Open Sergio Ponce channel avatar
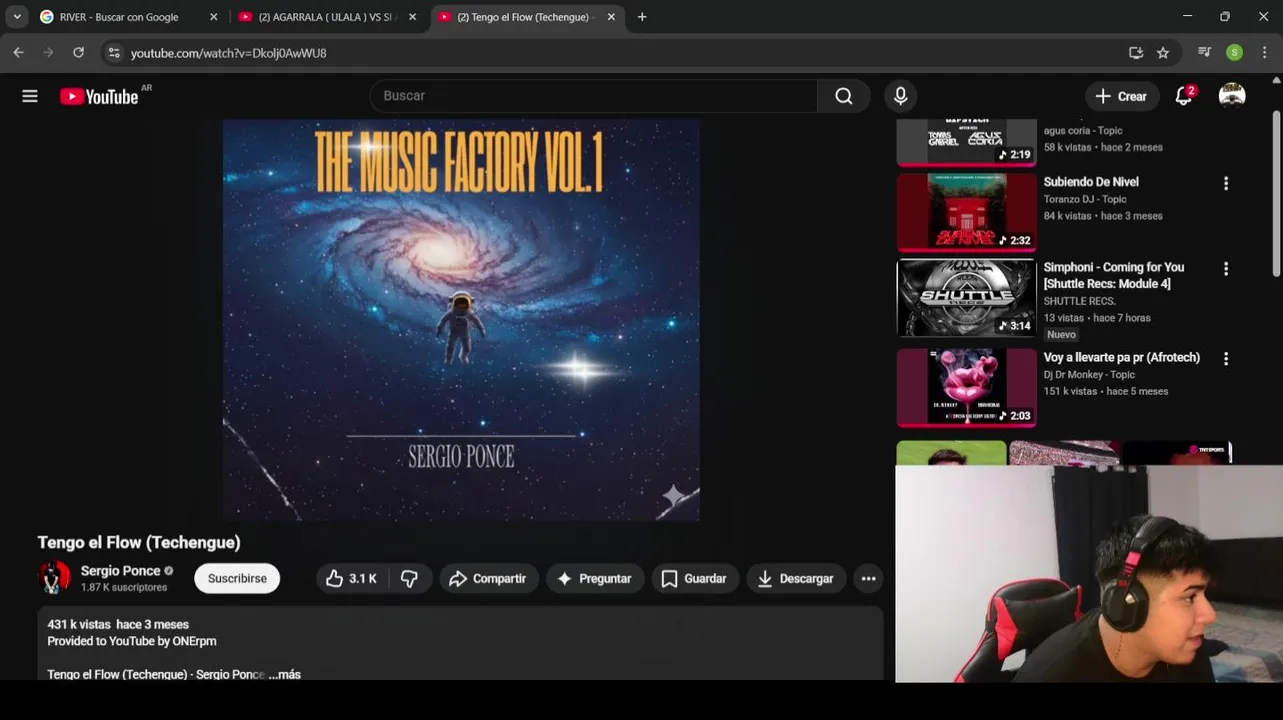 coord(54,578)
